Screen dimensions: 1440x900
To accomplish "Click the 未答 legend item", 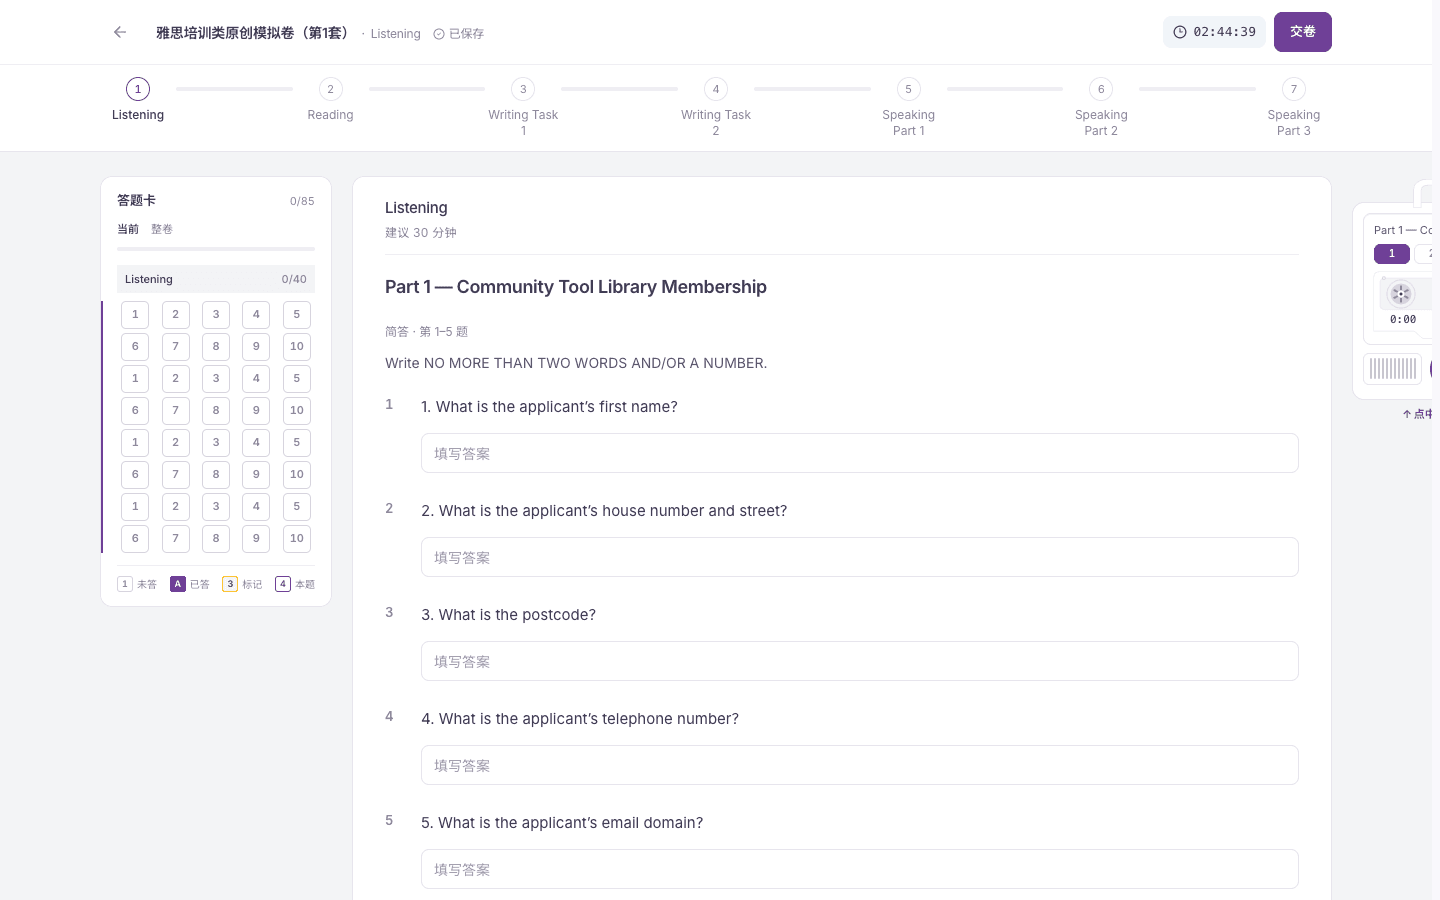I will pos(137,584).
